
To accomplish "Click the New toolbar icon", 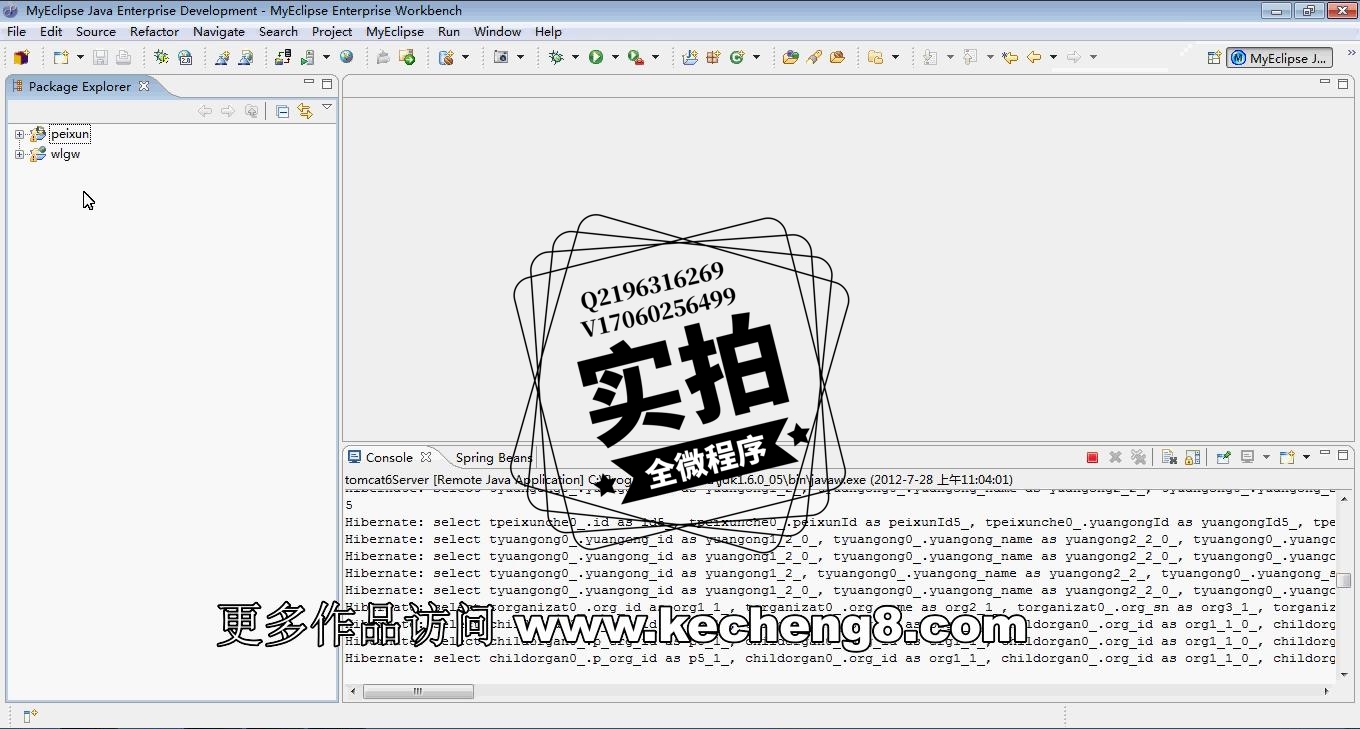I will (x=61, y=57).
